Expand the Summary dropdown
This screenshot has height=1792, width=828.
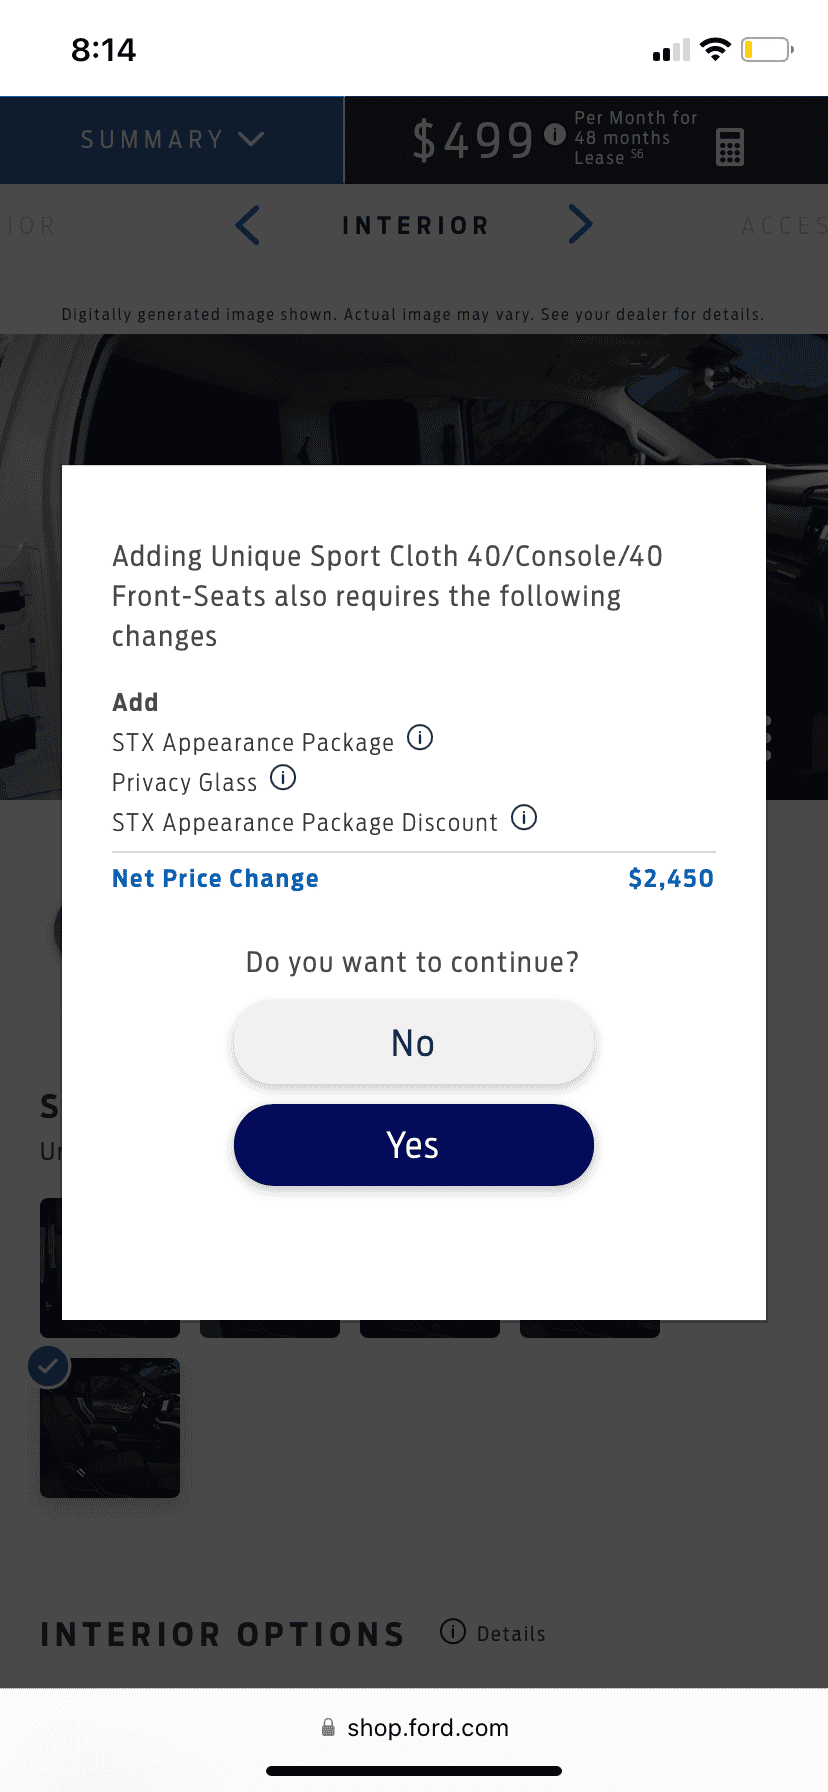(x=172, y=140)
